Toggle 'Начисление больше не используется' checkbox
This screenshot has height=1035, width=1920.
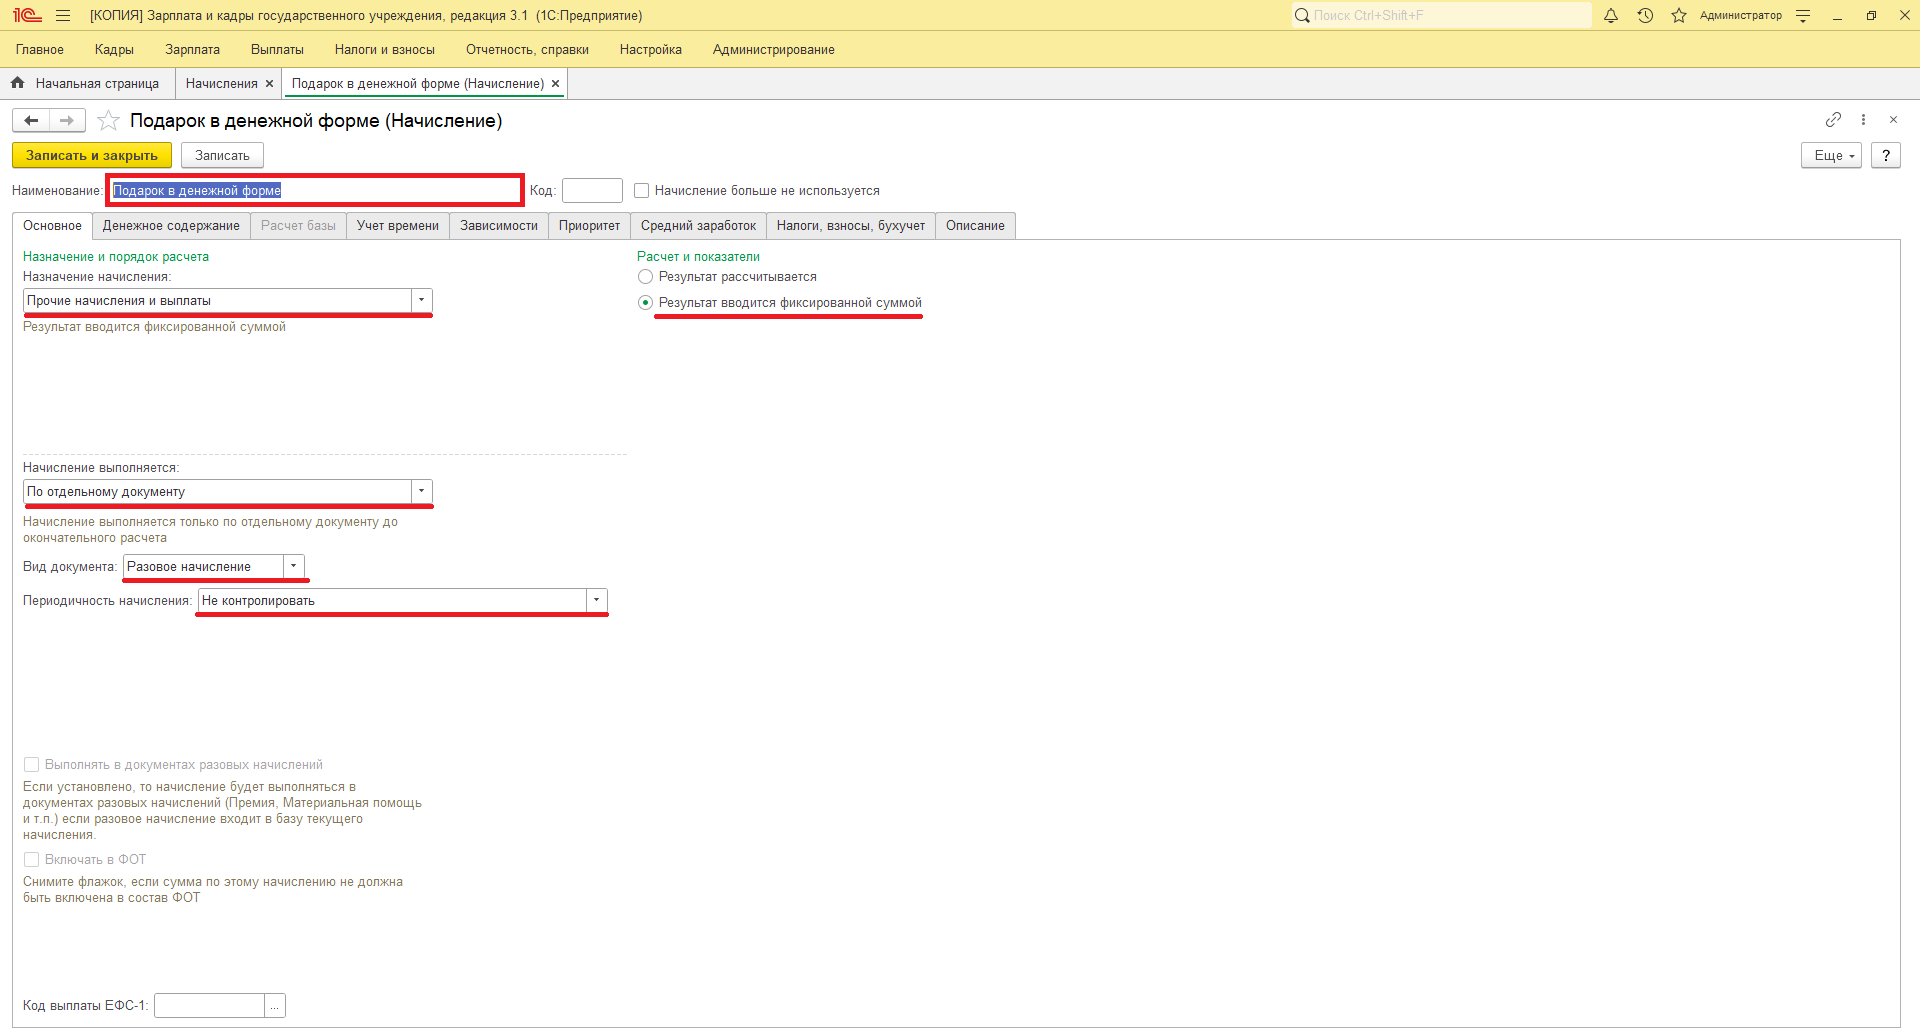pos(642,191)
